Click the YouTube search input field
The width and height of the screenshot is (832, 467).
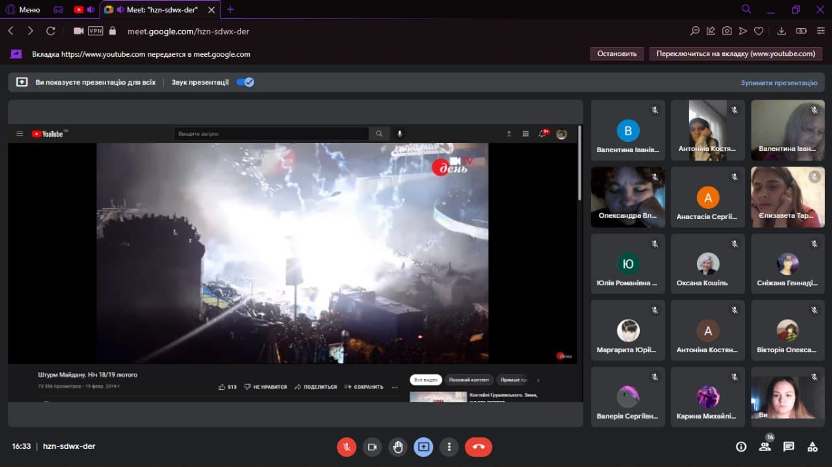270,133
